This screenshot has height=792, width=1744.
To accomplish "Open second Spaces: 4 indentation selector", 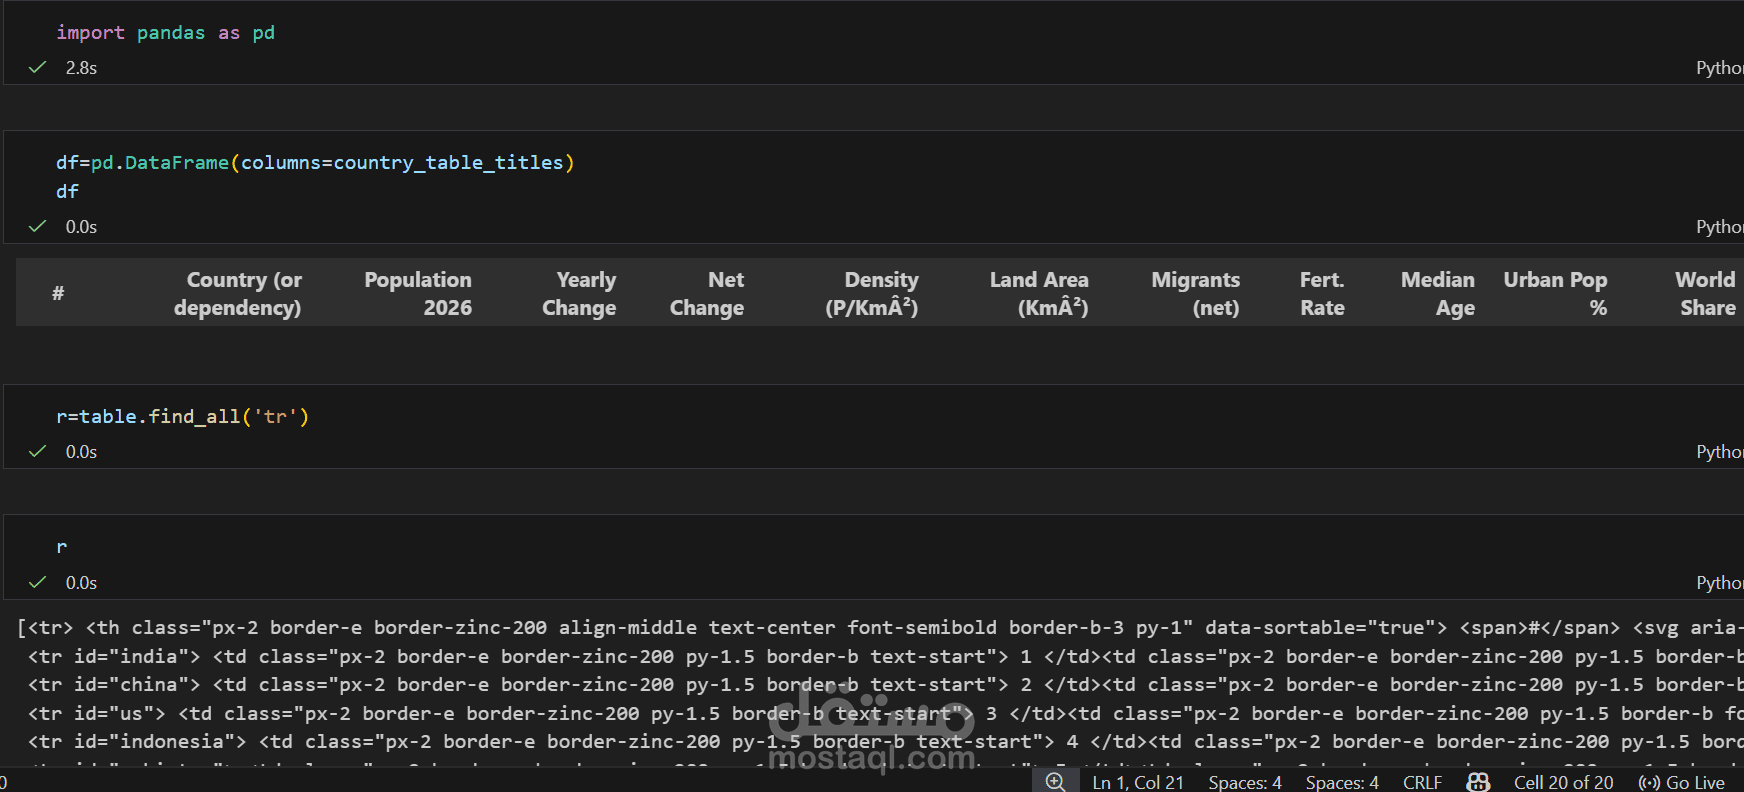I will tap(1342, 782).
